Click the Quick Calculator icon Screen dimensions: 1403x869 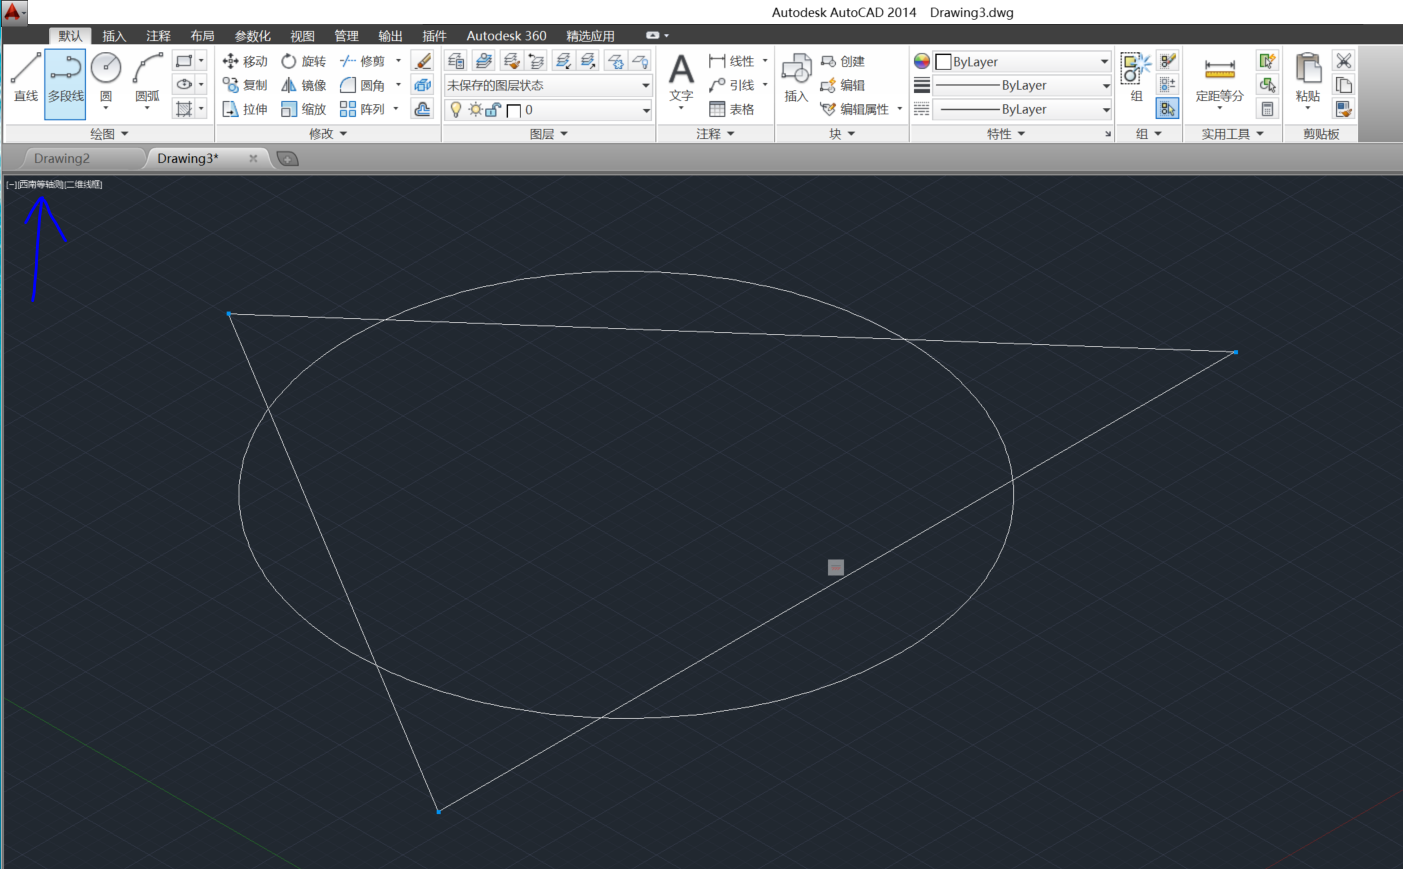(1268, 109)
